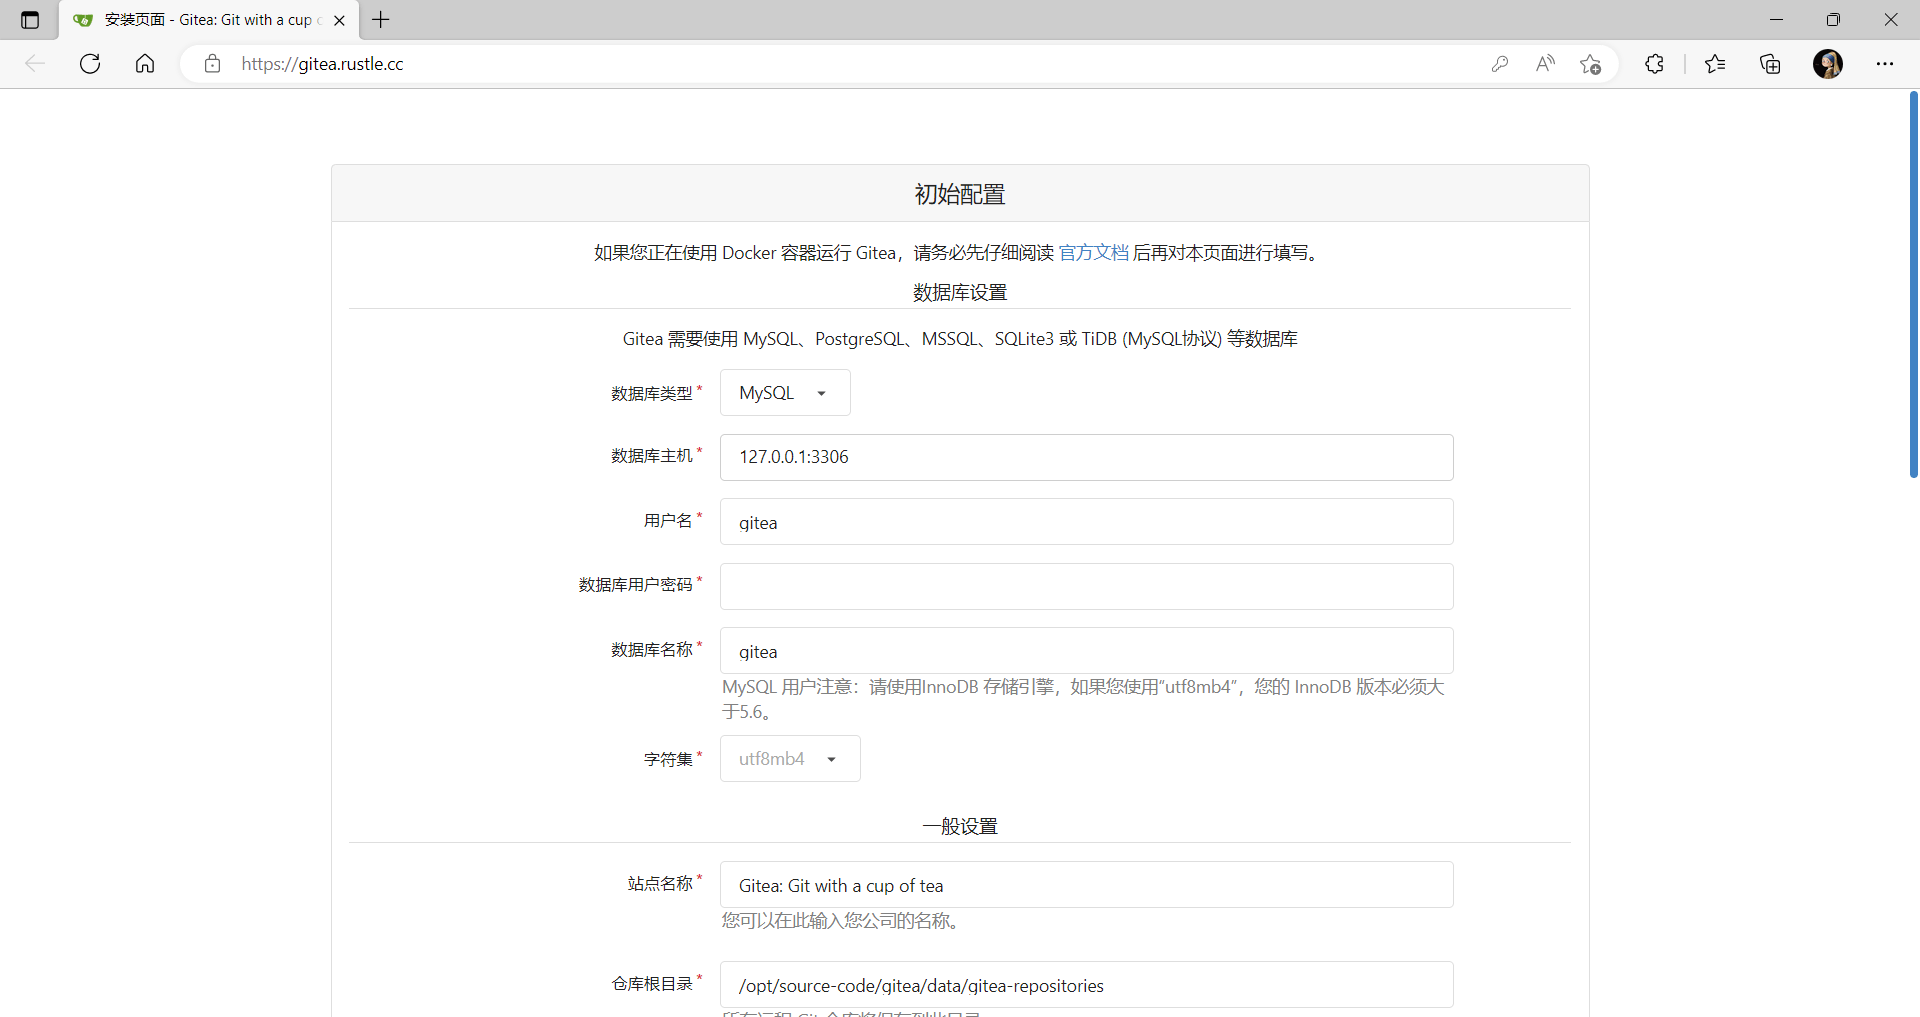Open the Settings and more ellipsis menu
Viewport: 1920px width, 1017px height.
pos(1884,64)
